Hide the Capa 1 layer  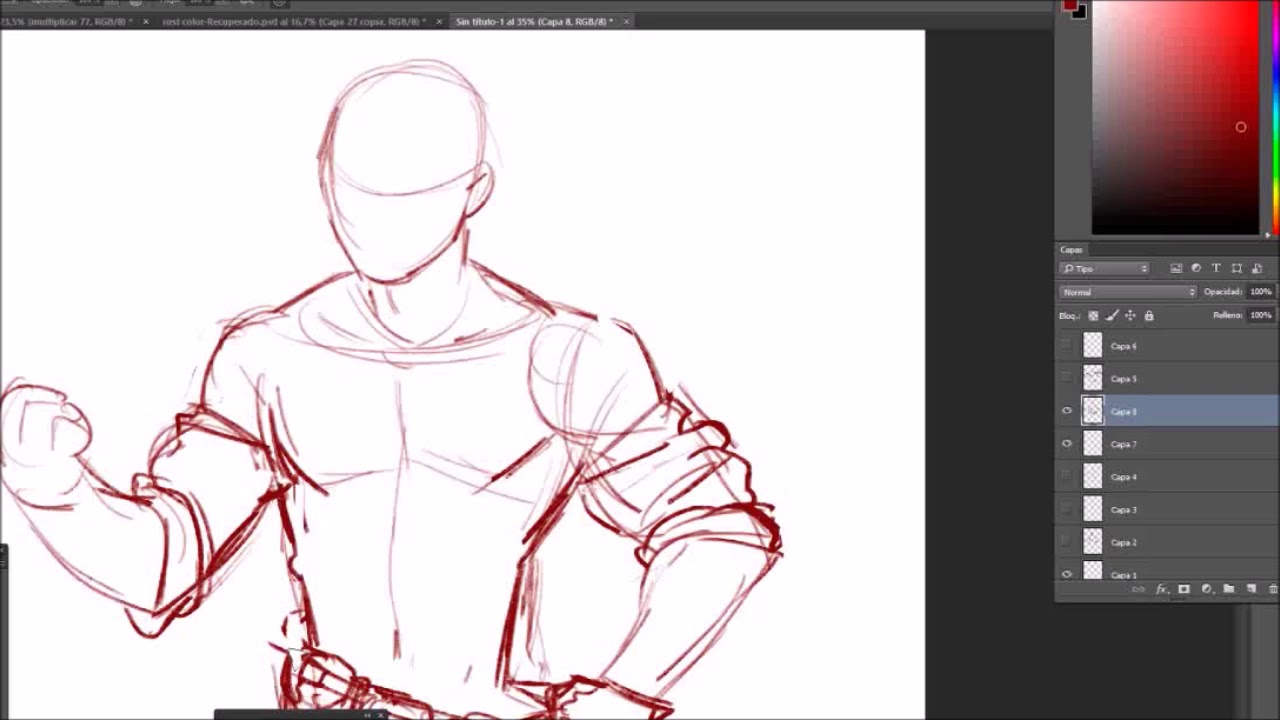[x=1067, y=574]
